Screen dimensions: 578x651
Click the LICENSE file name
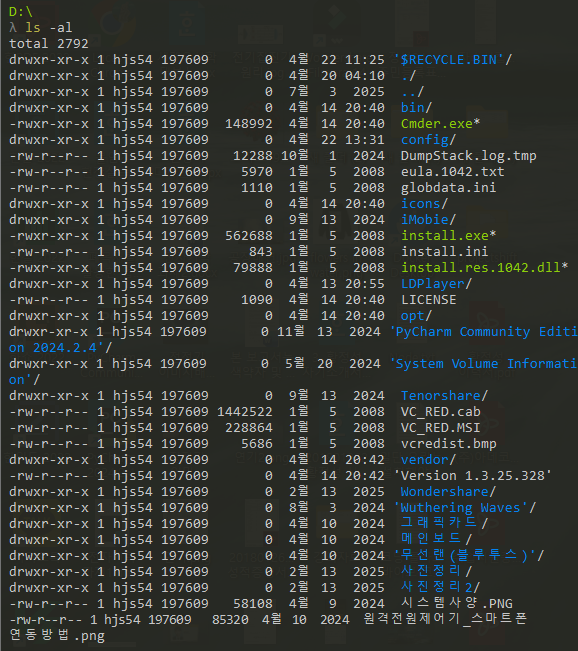tap(429, 300)
